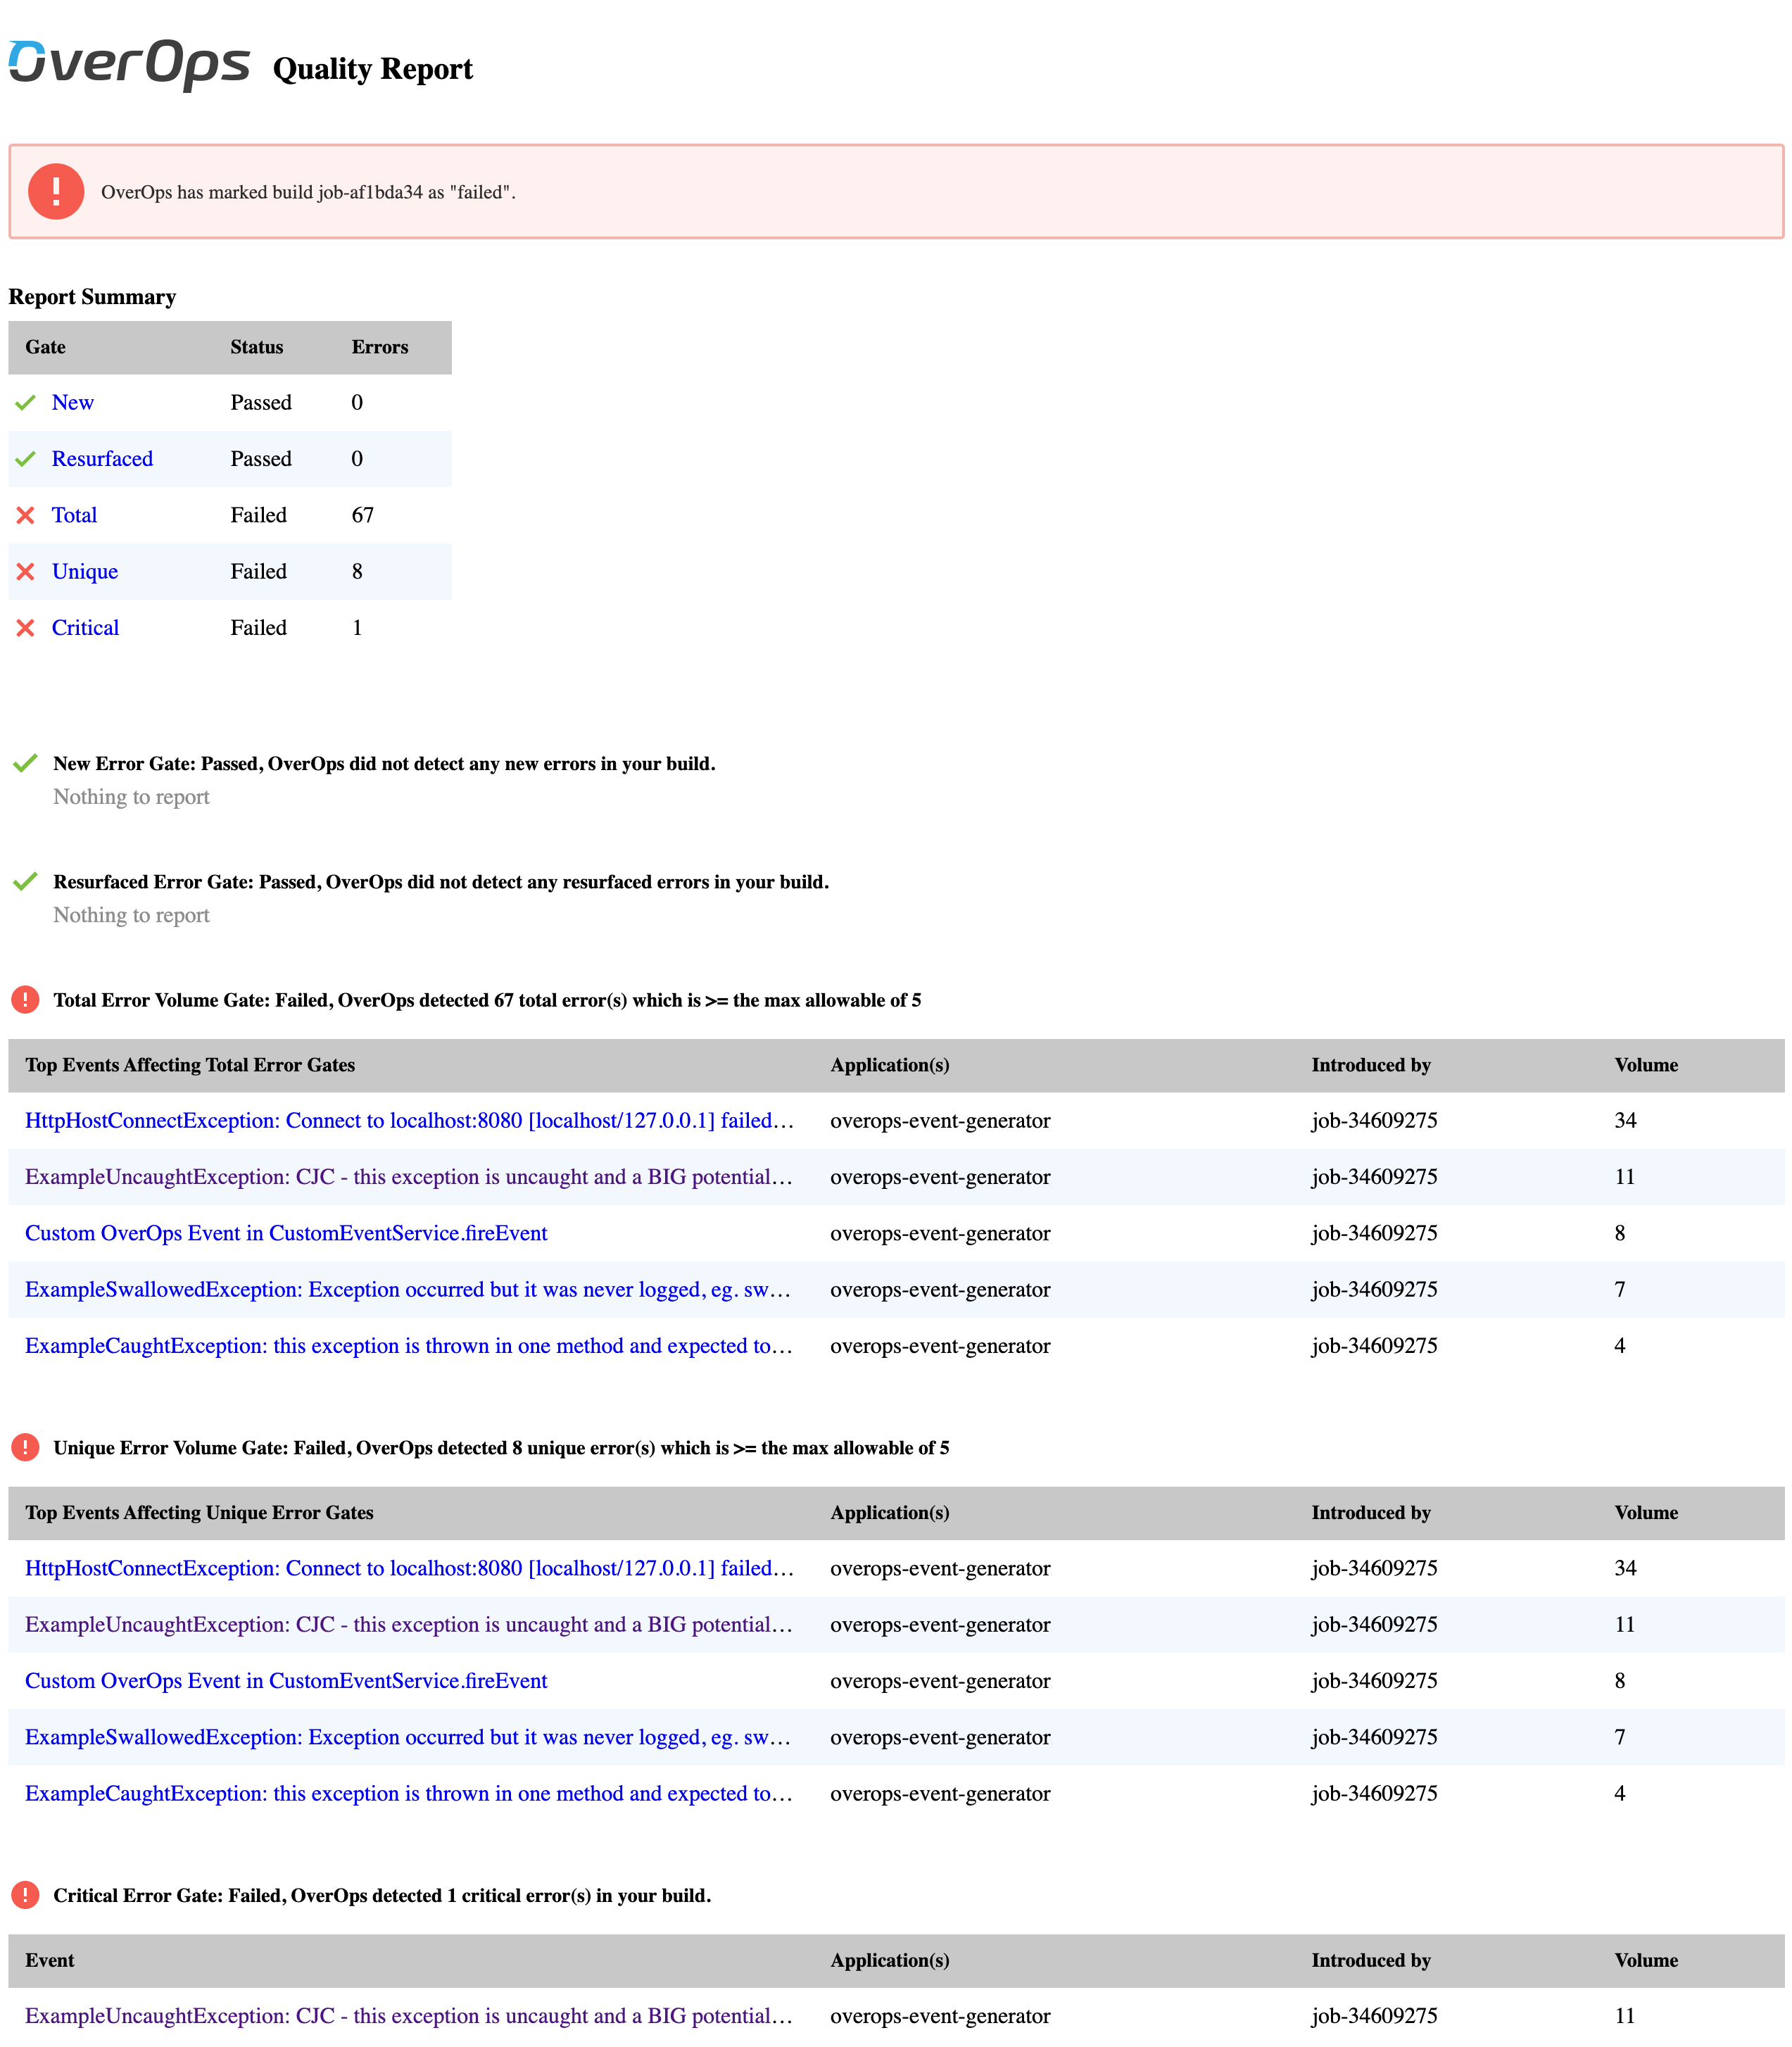Click the Status column header in summary table
Image resolution: width=1792 pixels, height=2047 pixels.
257,347
